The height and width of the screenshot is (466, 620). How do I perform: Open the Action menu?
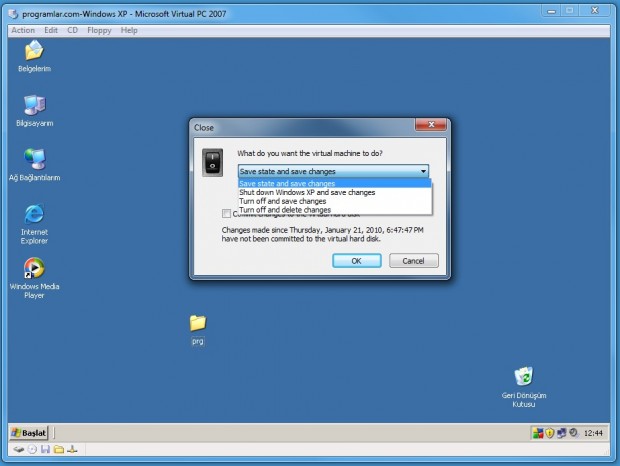23,30
